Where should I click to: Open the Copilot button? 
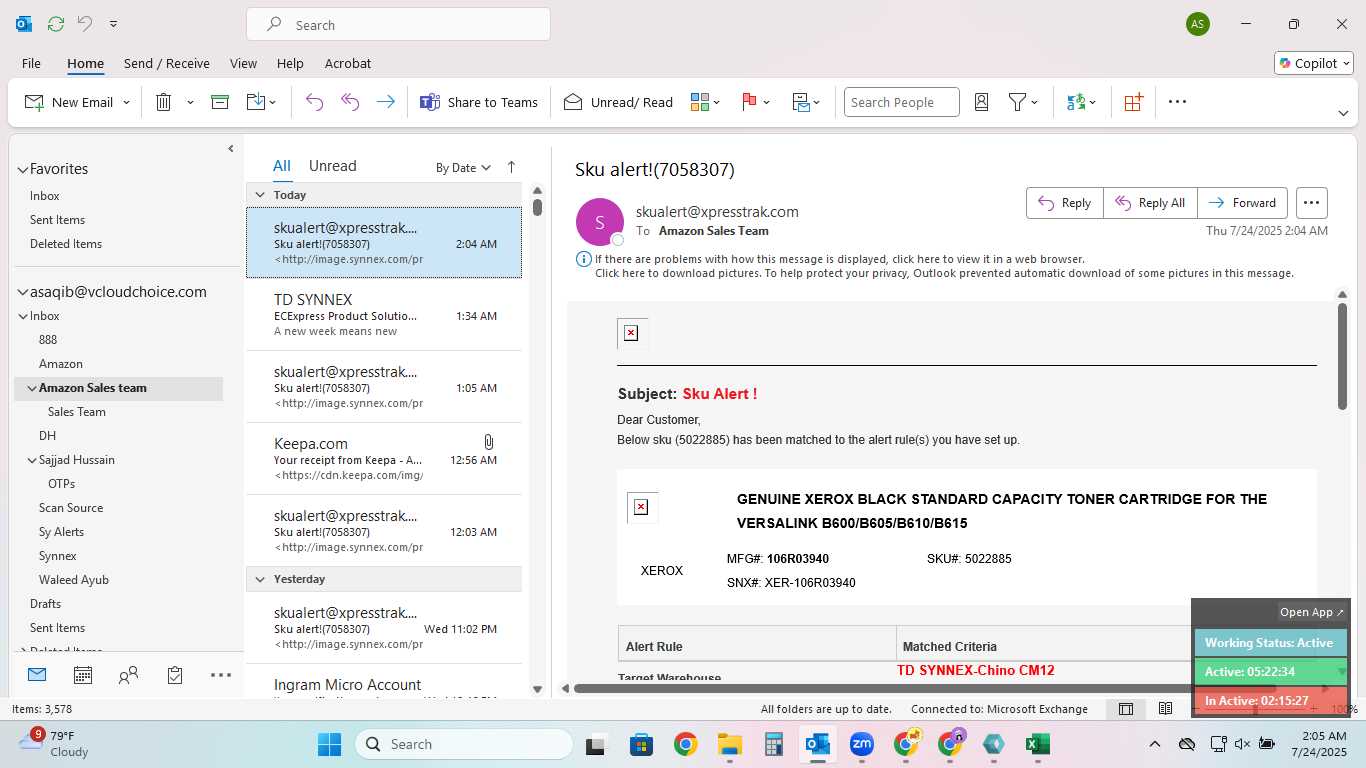click(x=1314, y=63)
